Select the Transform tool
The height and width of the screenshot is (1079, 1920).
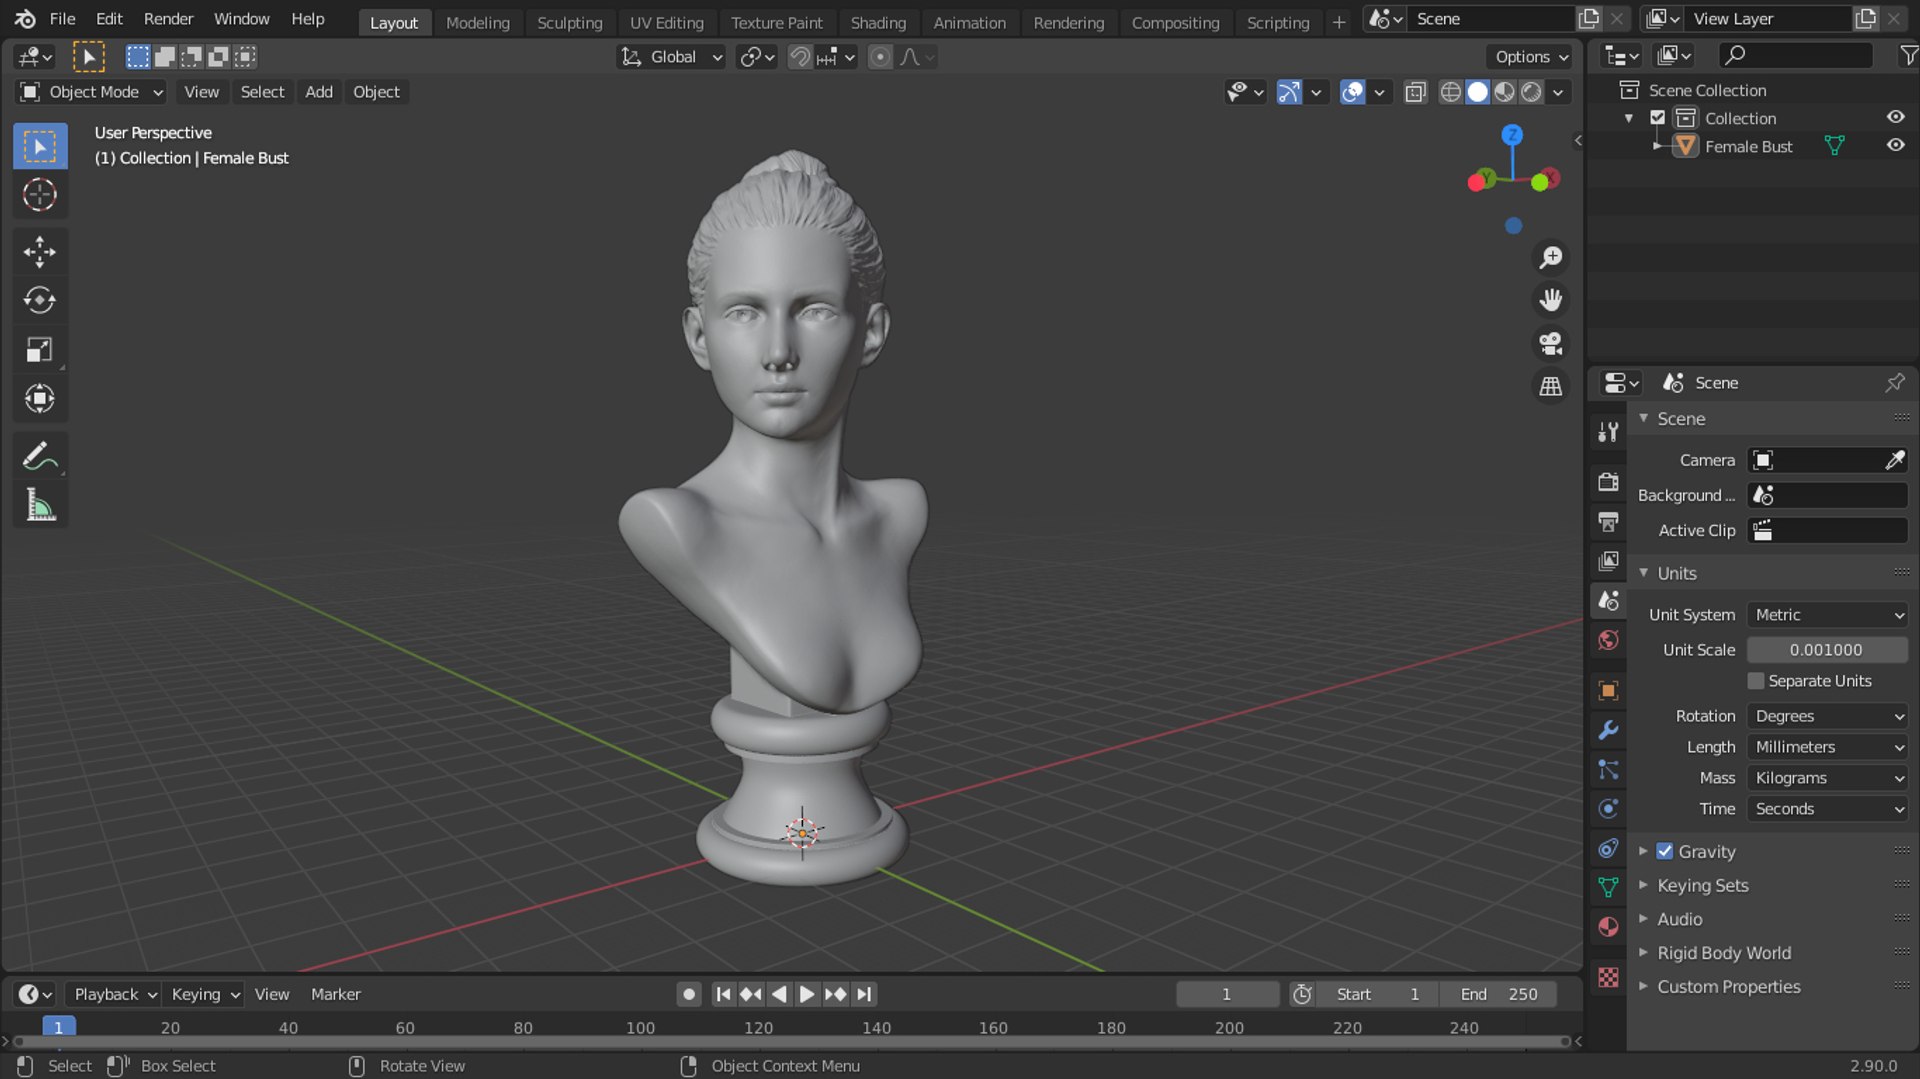click(40, 398)
